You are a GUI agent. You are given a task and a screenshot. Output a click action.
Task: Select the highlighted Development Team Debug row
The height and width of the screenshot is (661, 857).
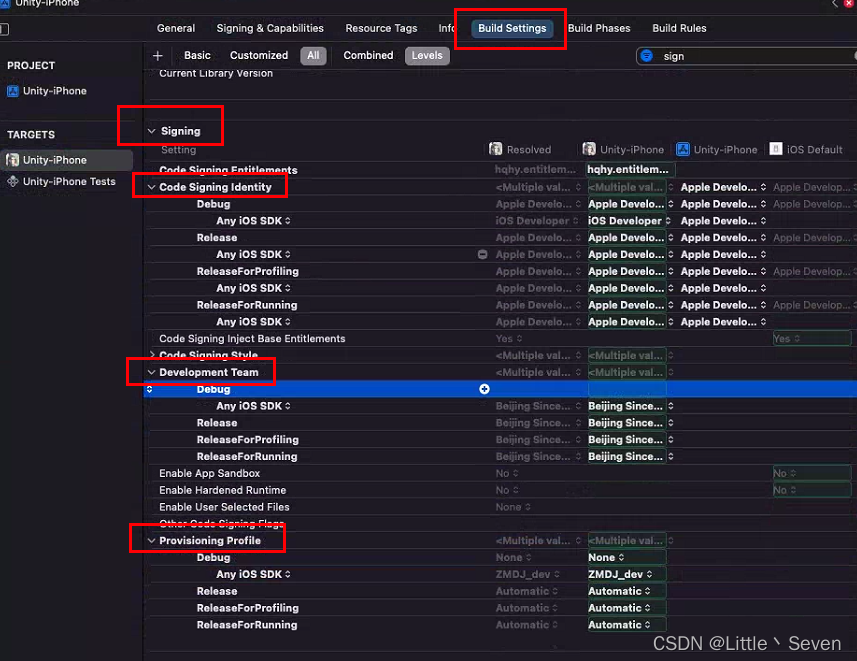click(x=500, y=389)
